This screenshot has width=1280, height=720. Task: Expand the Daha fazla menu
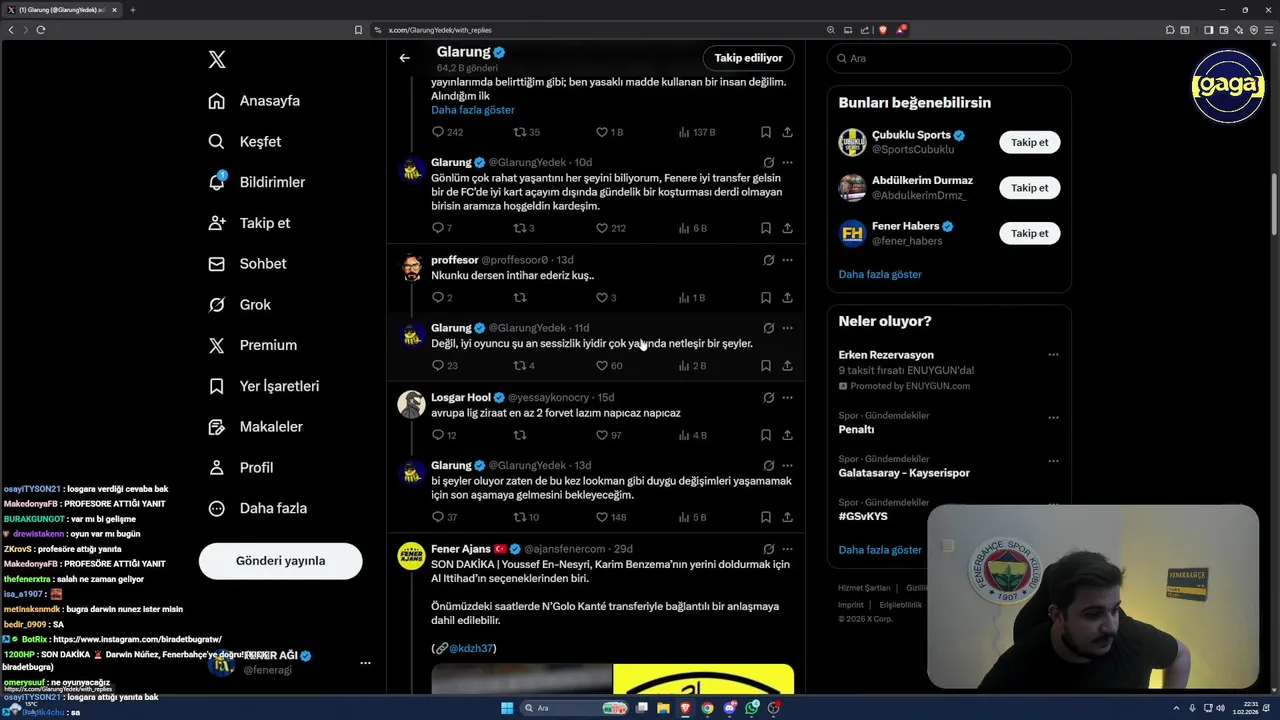tap(257, 508)
